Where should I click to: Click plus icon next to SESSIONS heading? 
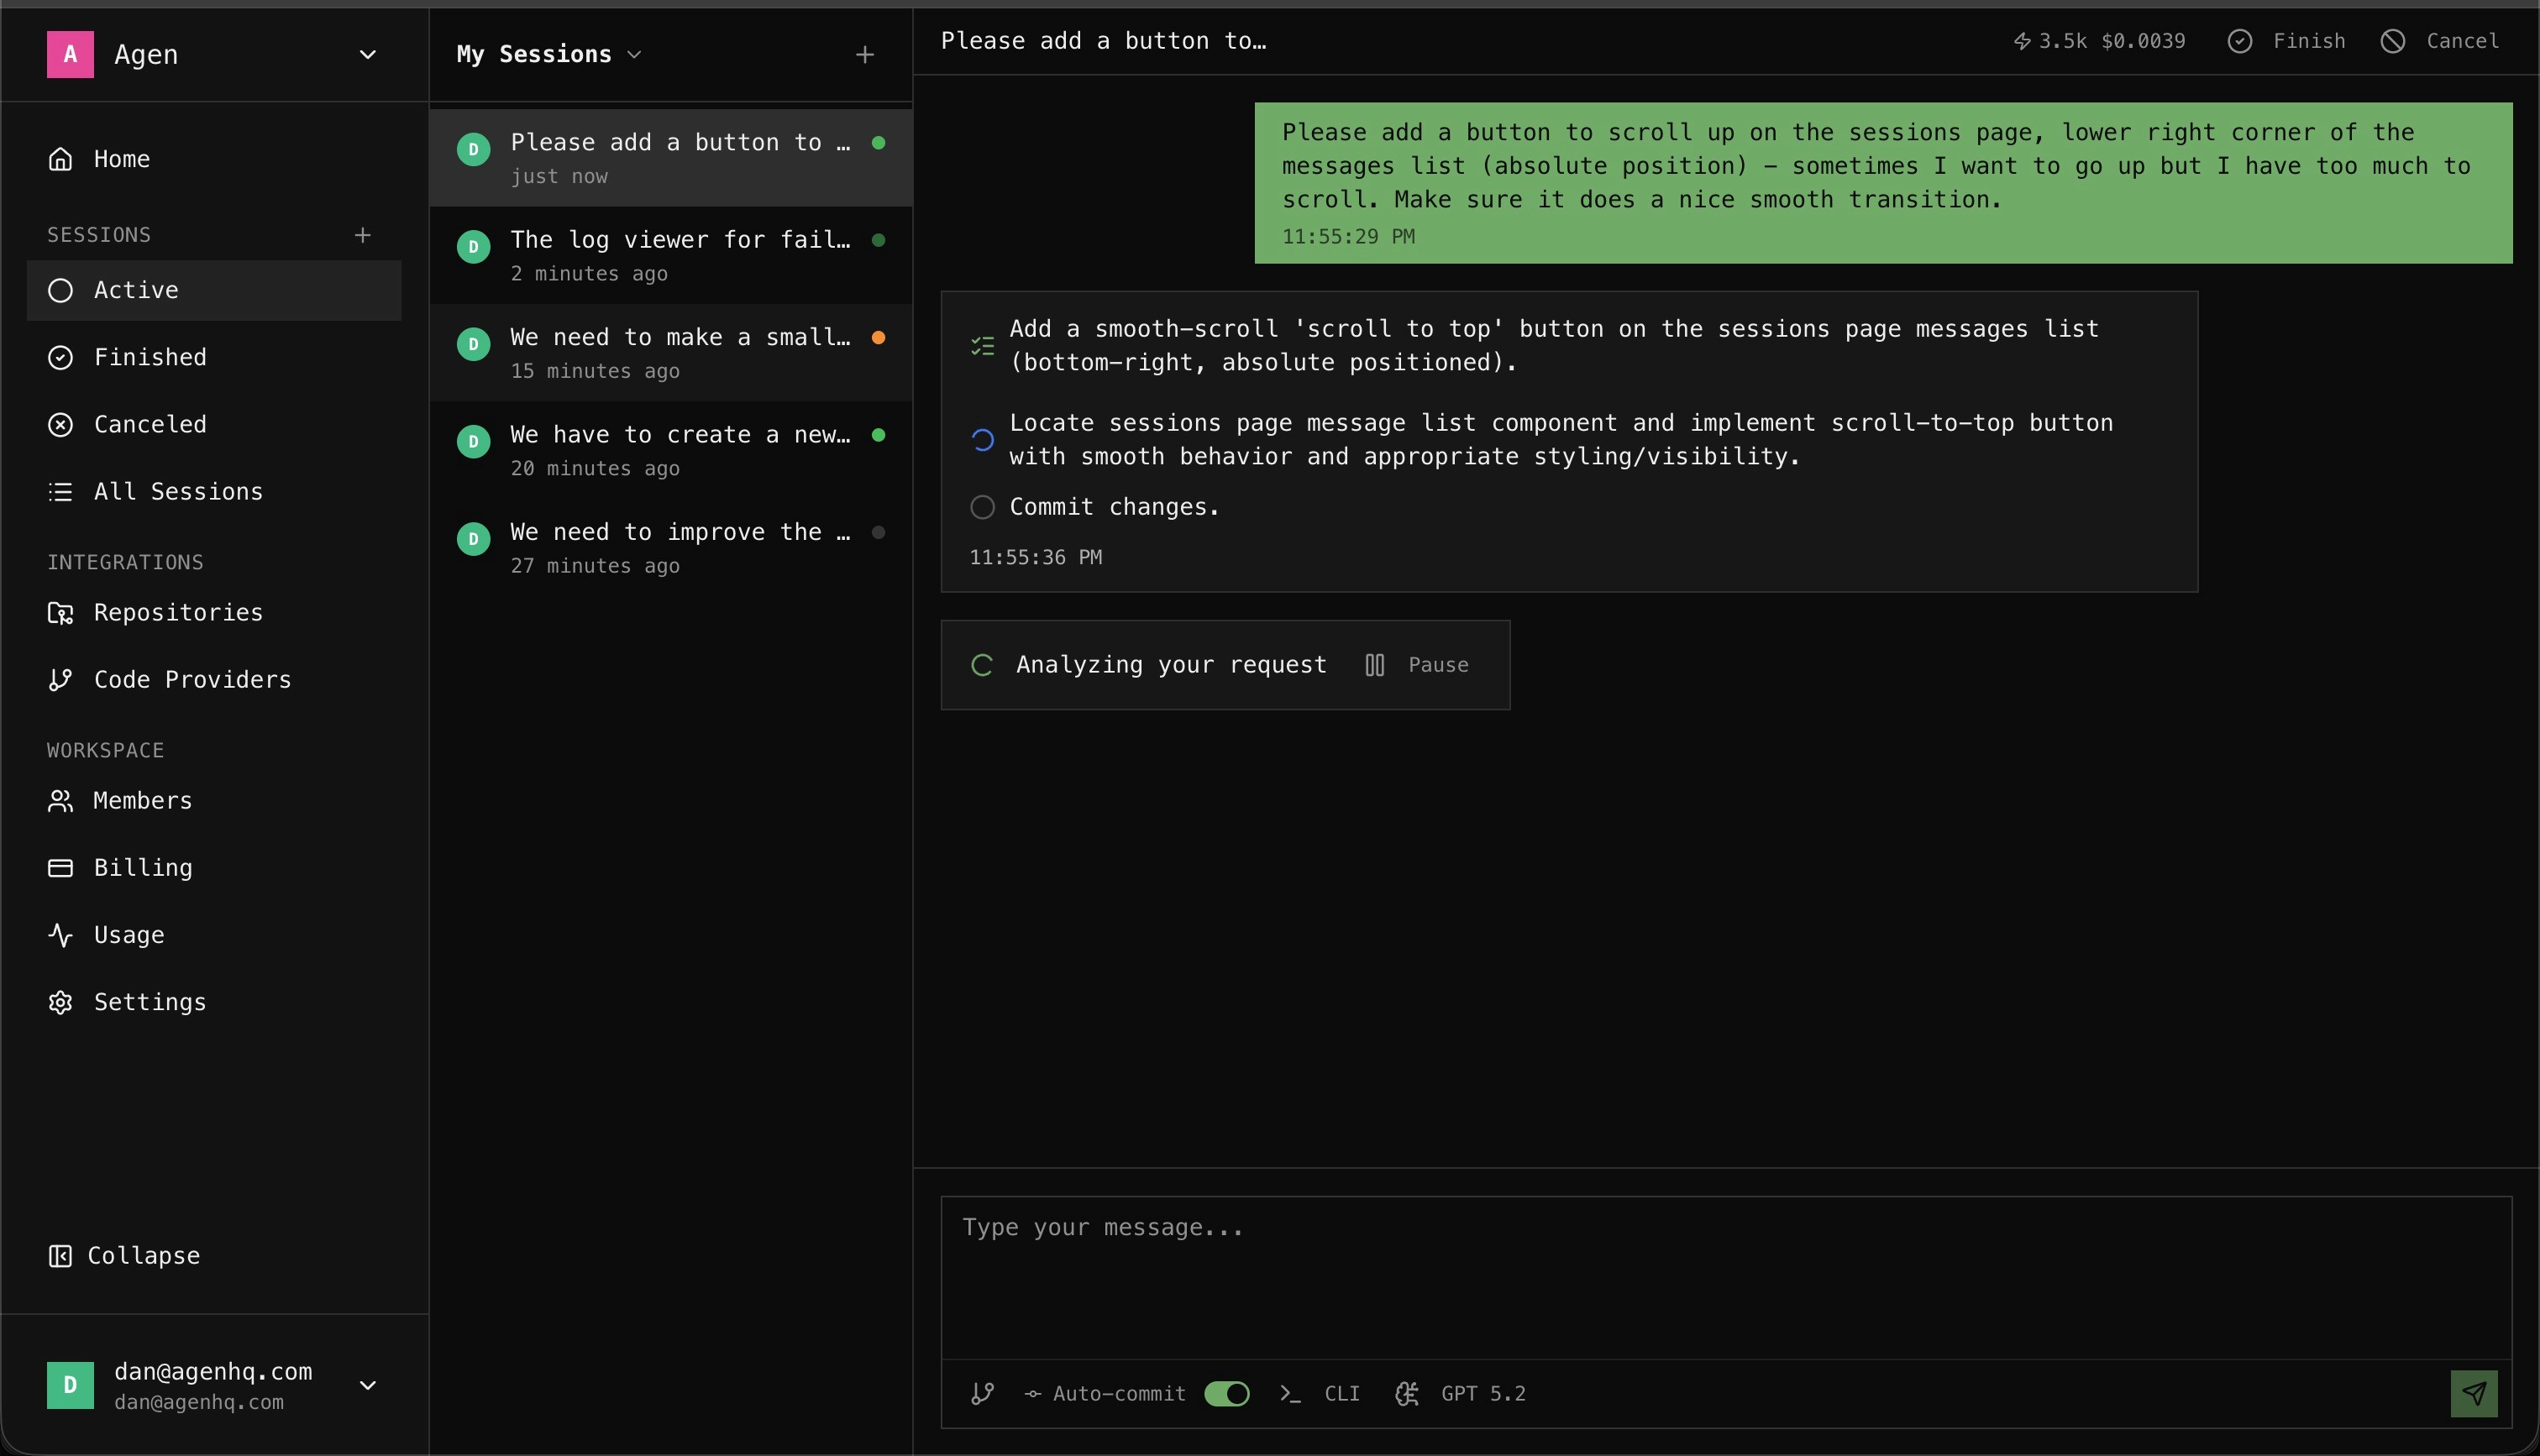coord(363,235)
